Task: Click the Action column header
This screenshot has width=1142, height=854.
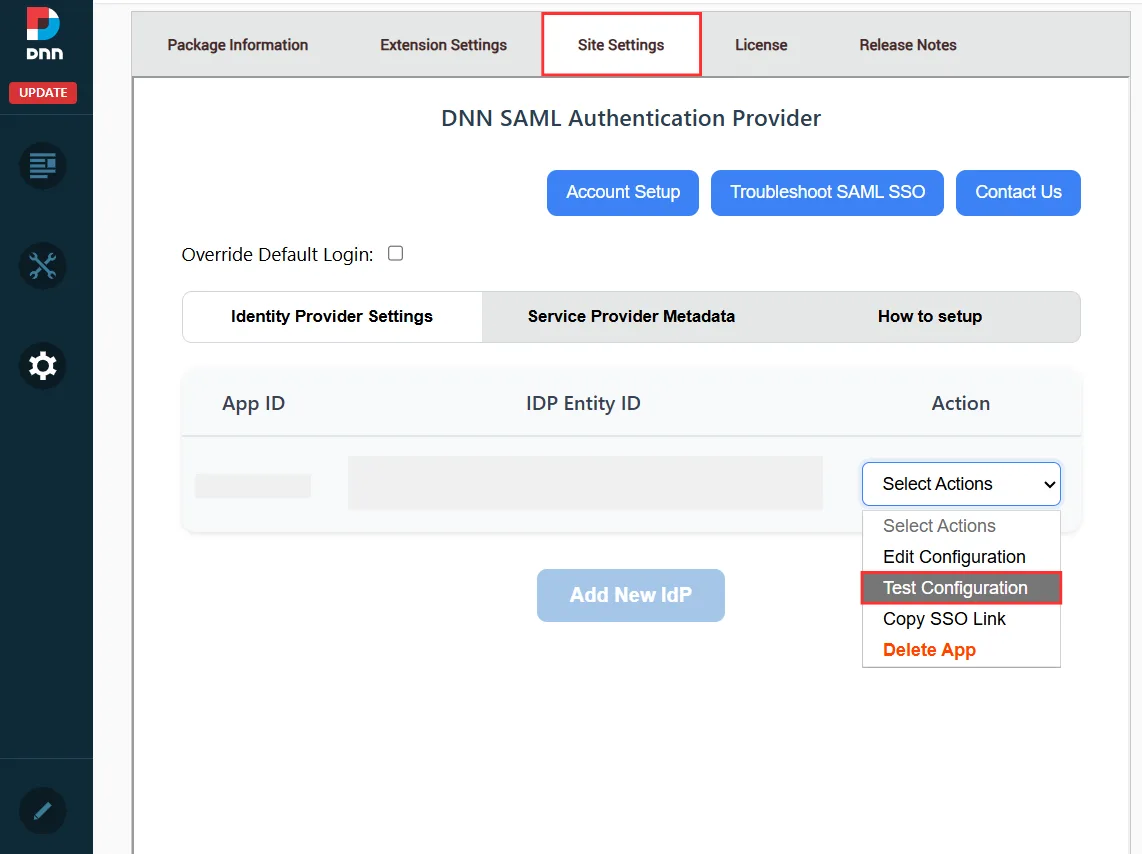Action: pos(961,403)
